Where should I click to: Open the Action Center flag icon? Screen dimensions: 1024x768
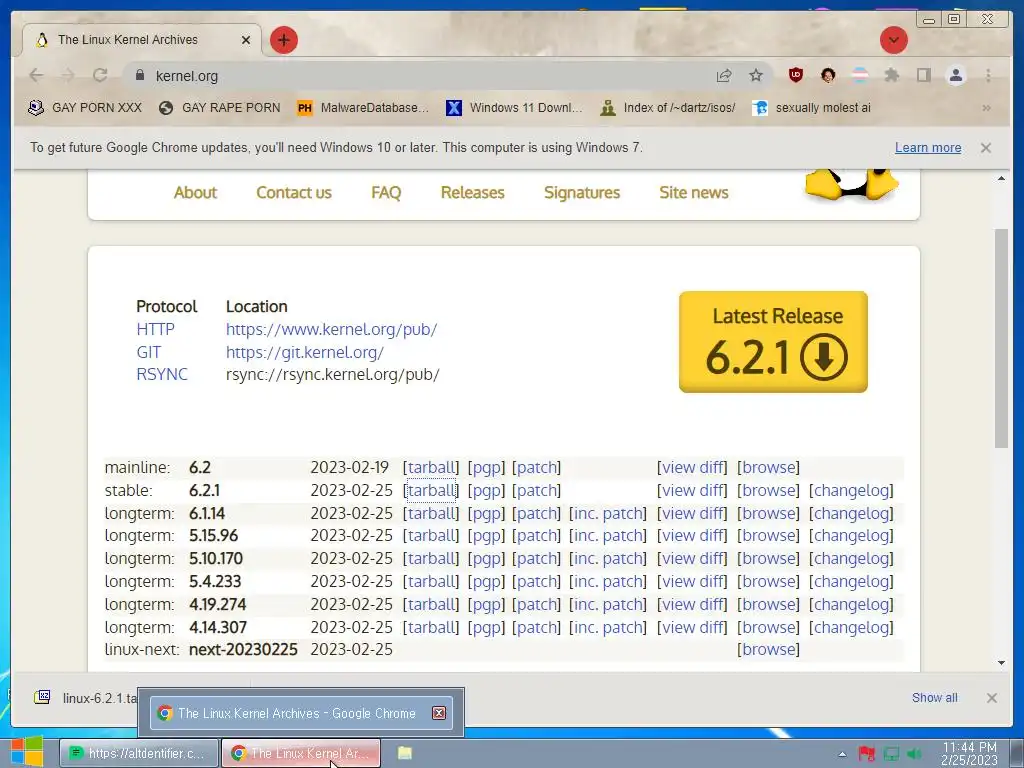click(x=867, y=754)
